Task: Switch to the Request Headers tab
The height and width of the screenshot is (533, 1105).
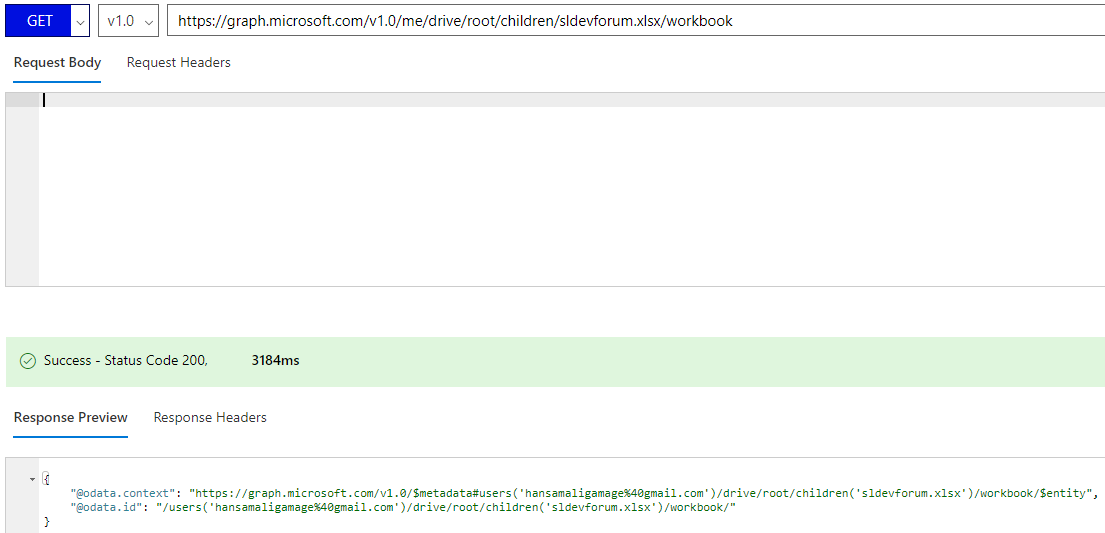Action: point(178,63)
